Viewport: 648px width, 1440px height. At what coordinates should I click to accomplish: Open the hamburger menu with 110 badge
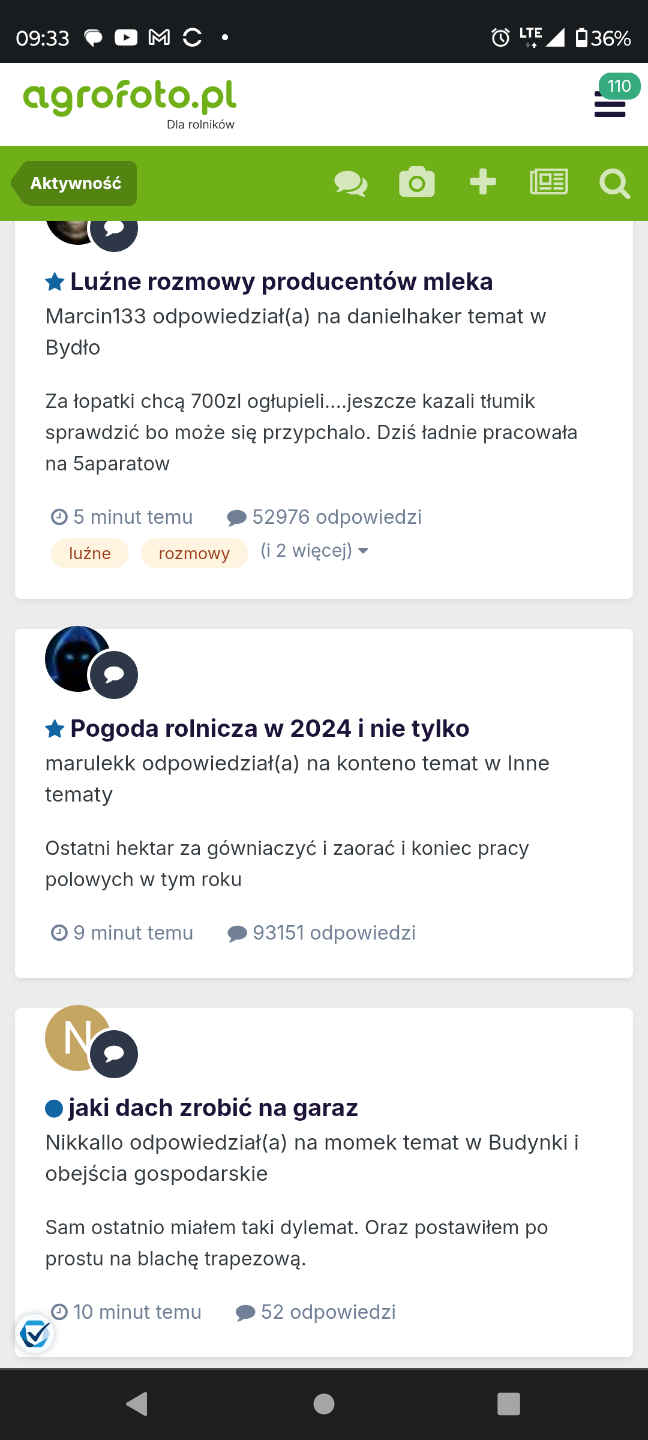click(x=610, y=104)
